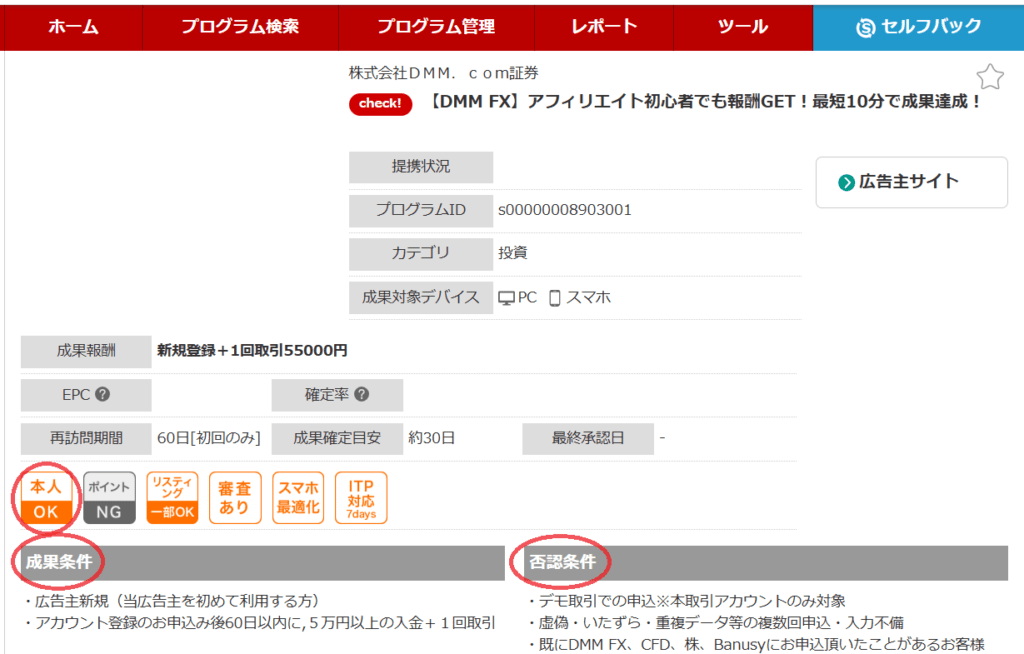This screenshot has width=1024, height=654.
Task: Click the ITP対応 7days badge
Action: 361,498
